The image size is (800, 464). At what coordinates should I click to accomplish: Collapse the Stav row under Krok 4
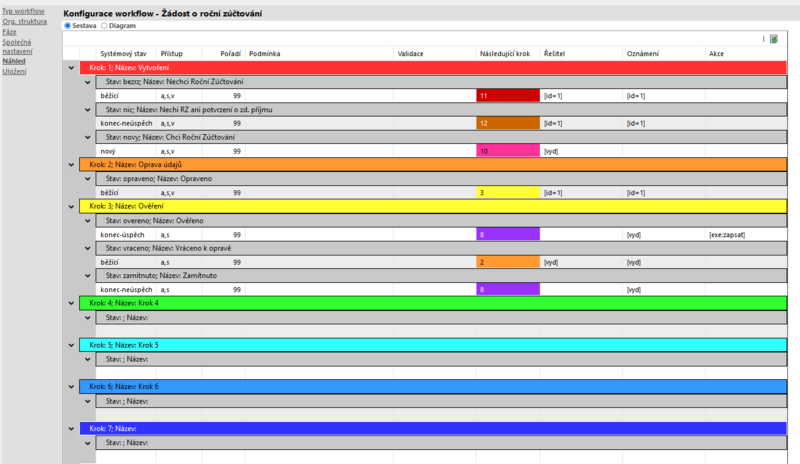pos(88,318)
